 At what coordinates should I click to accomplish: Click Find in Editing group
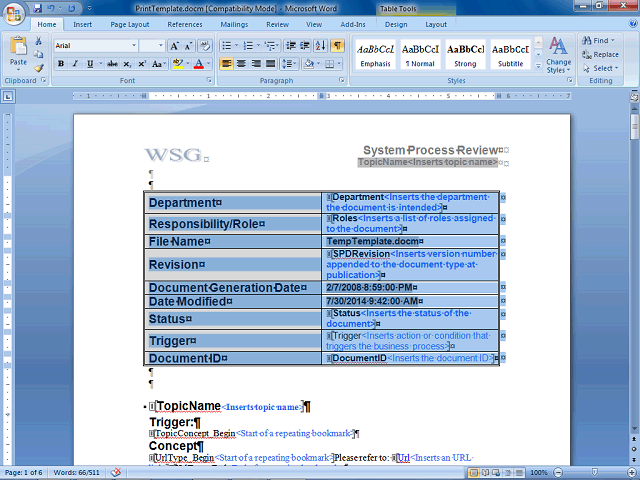coord(598,40)
